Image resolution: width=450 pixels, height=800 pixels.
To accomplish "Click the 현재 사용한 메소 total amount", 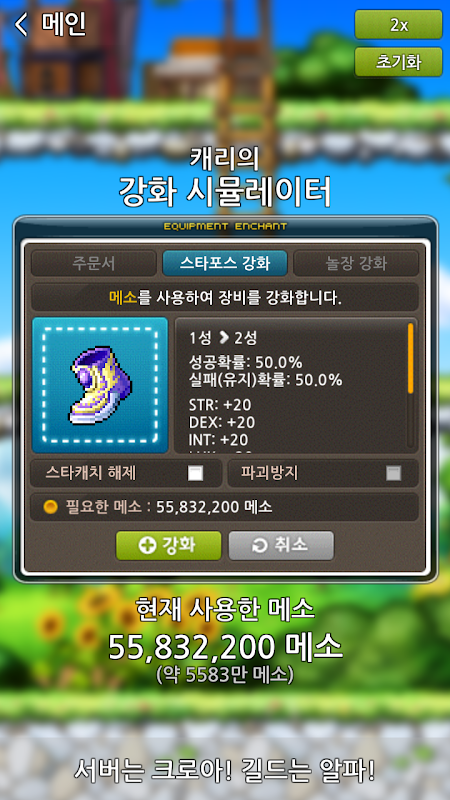I will pyautogui.click(x=225, y=647).
